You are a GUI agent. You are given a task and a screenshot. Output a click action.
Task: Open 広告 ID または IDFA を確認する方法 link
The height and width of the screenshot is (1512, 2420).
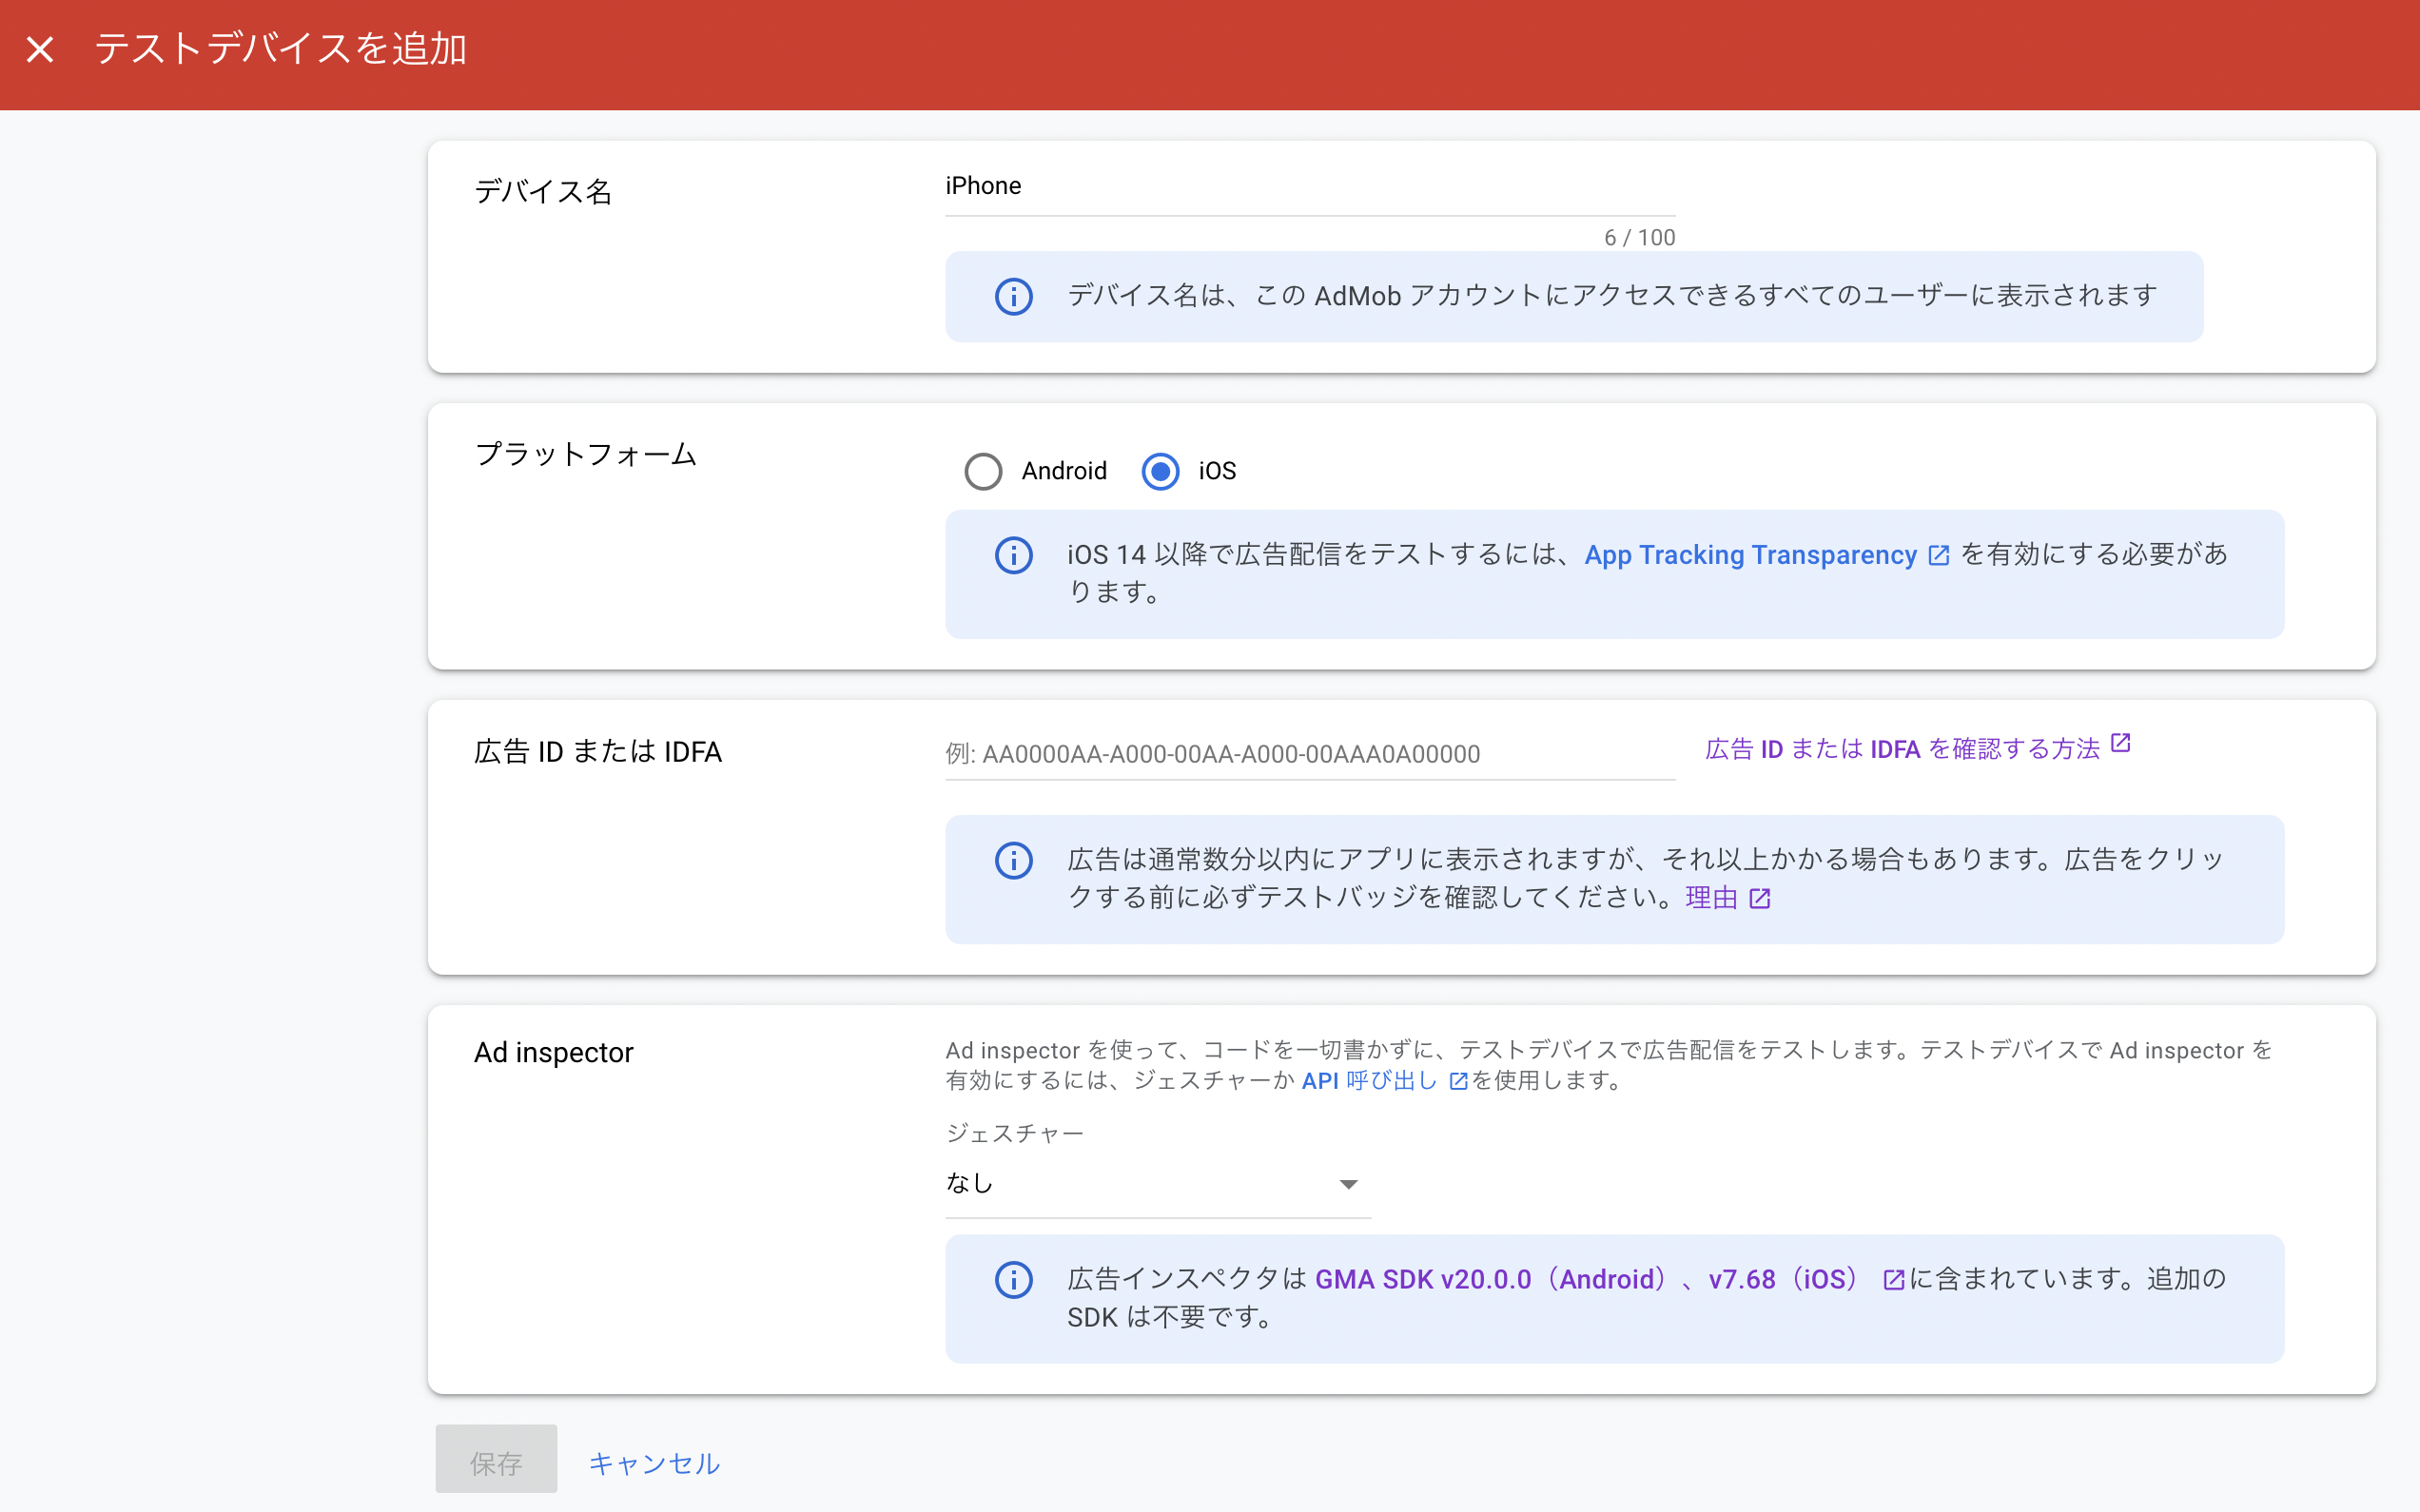pos(1902,749)
